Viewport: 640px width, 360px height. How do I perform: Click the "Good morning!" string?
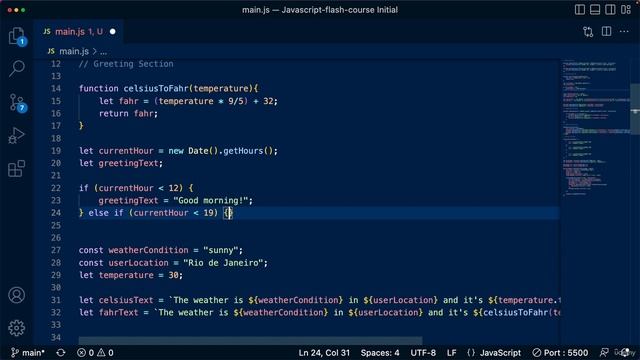tap(211, 201)
